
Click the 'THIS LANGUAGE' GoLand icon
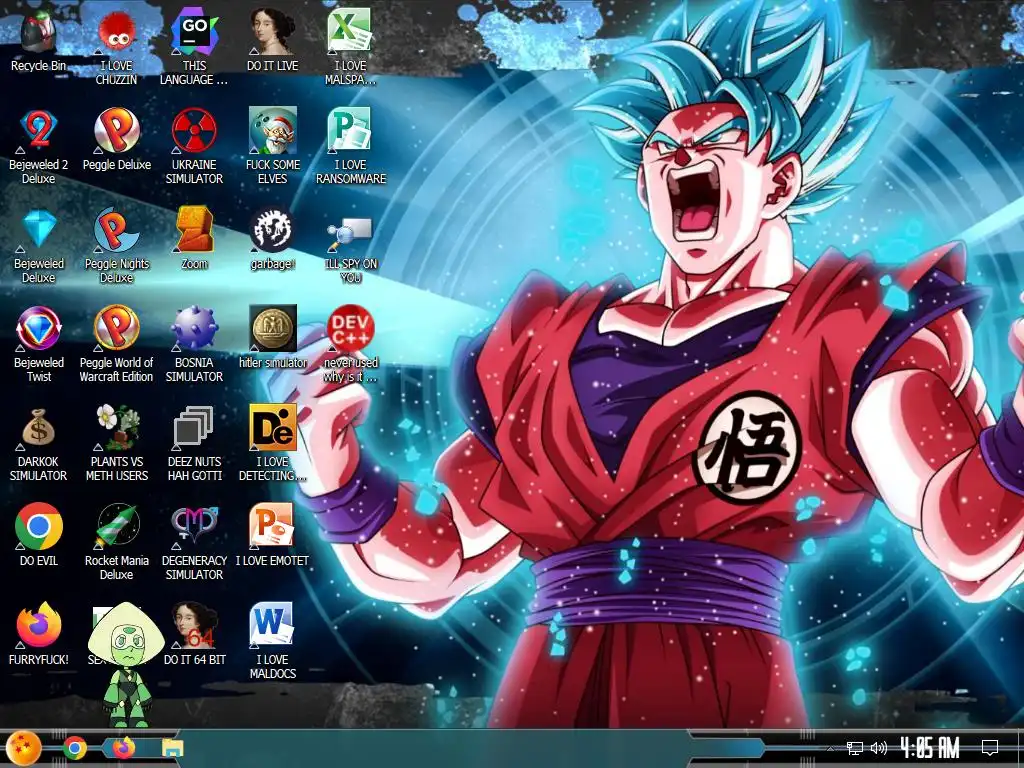(194, 33)
